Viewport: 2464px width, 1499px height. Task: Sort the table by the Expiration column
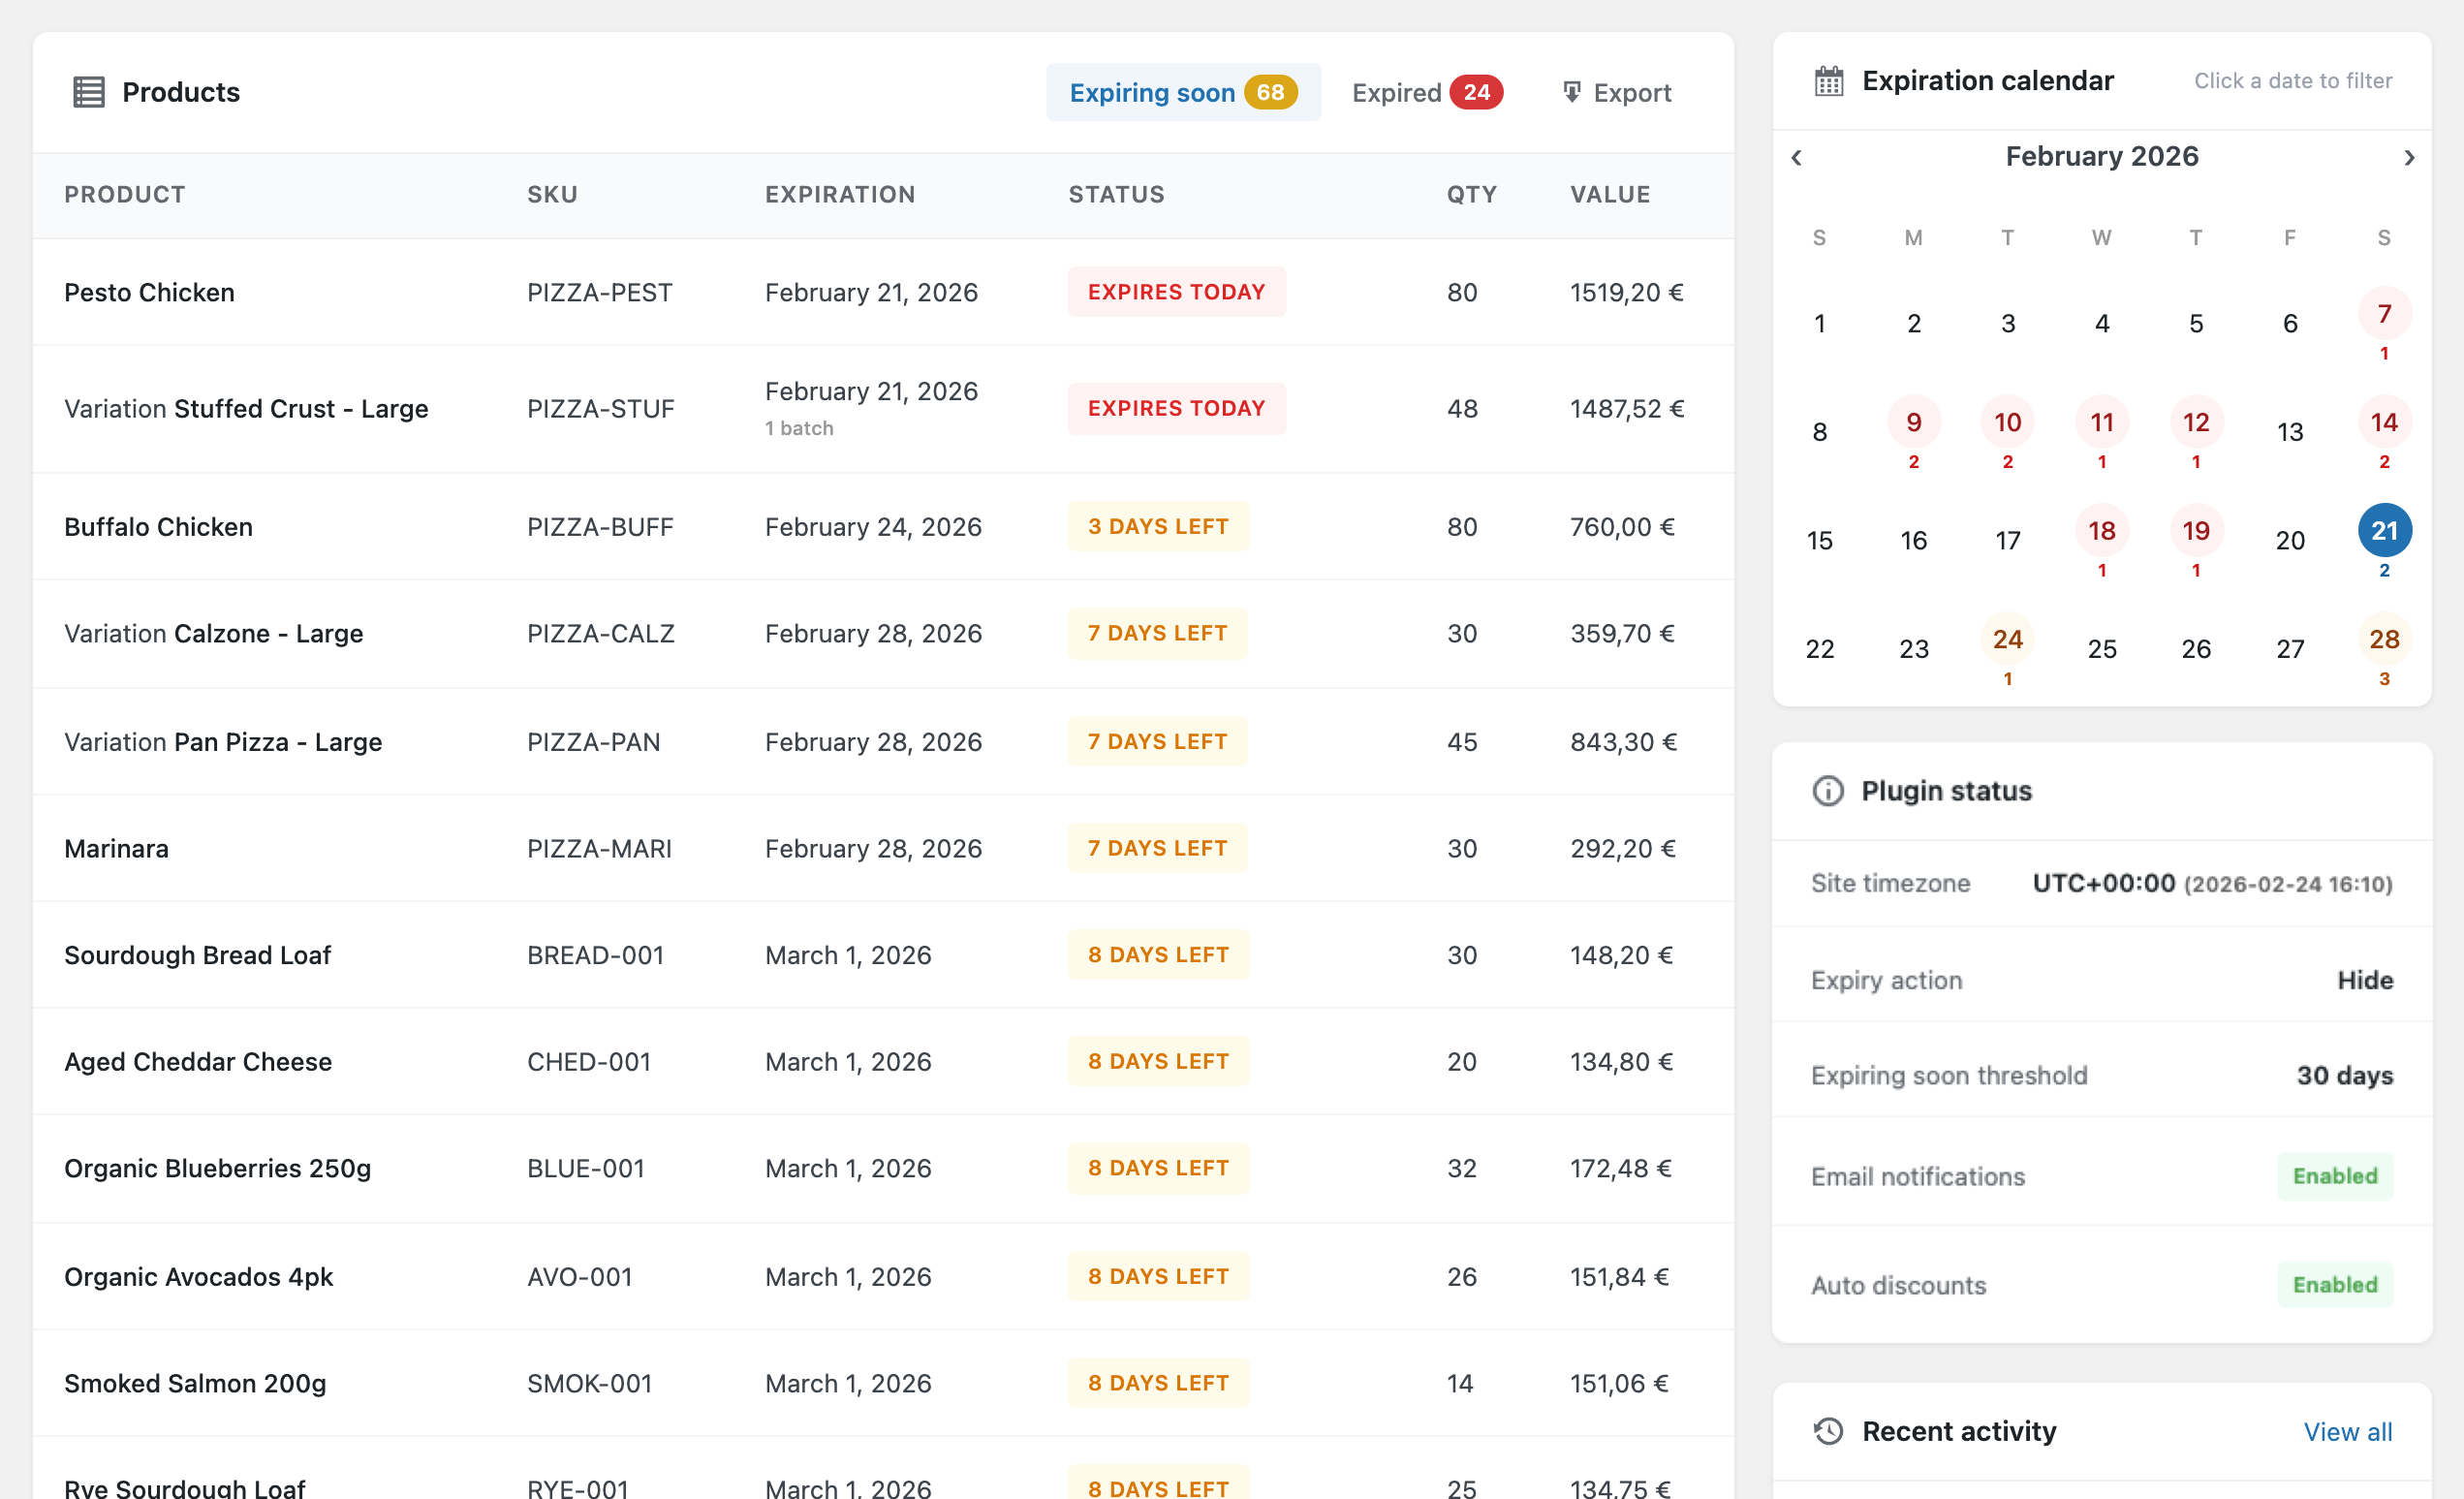click(840, 194)
